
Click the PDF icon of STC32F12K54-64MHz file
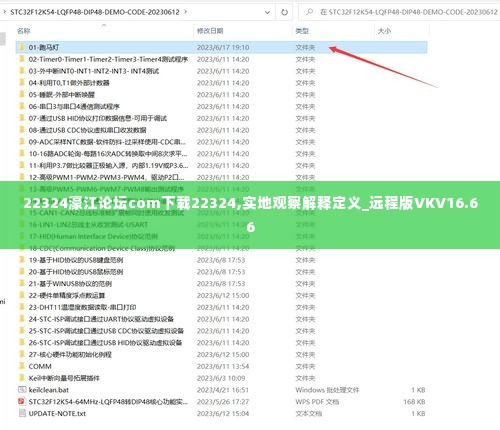click(22, 401)
